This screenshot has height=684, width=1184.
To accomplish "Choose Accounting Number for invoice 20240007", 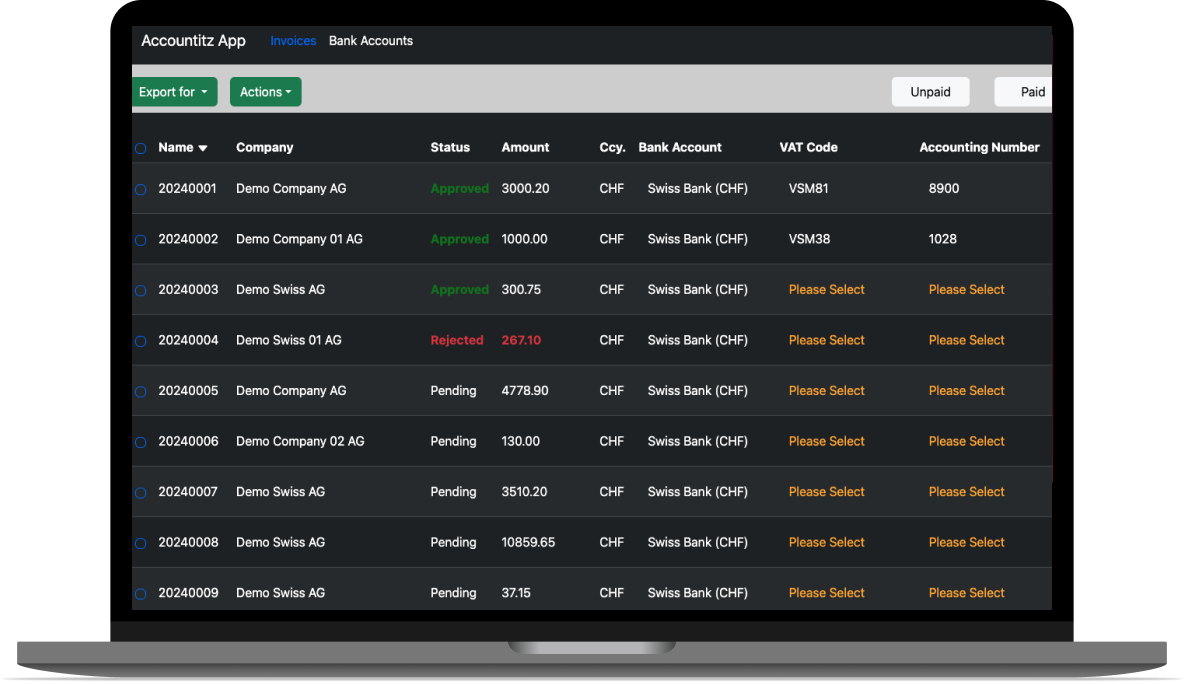I will click(x=967, y=492).
